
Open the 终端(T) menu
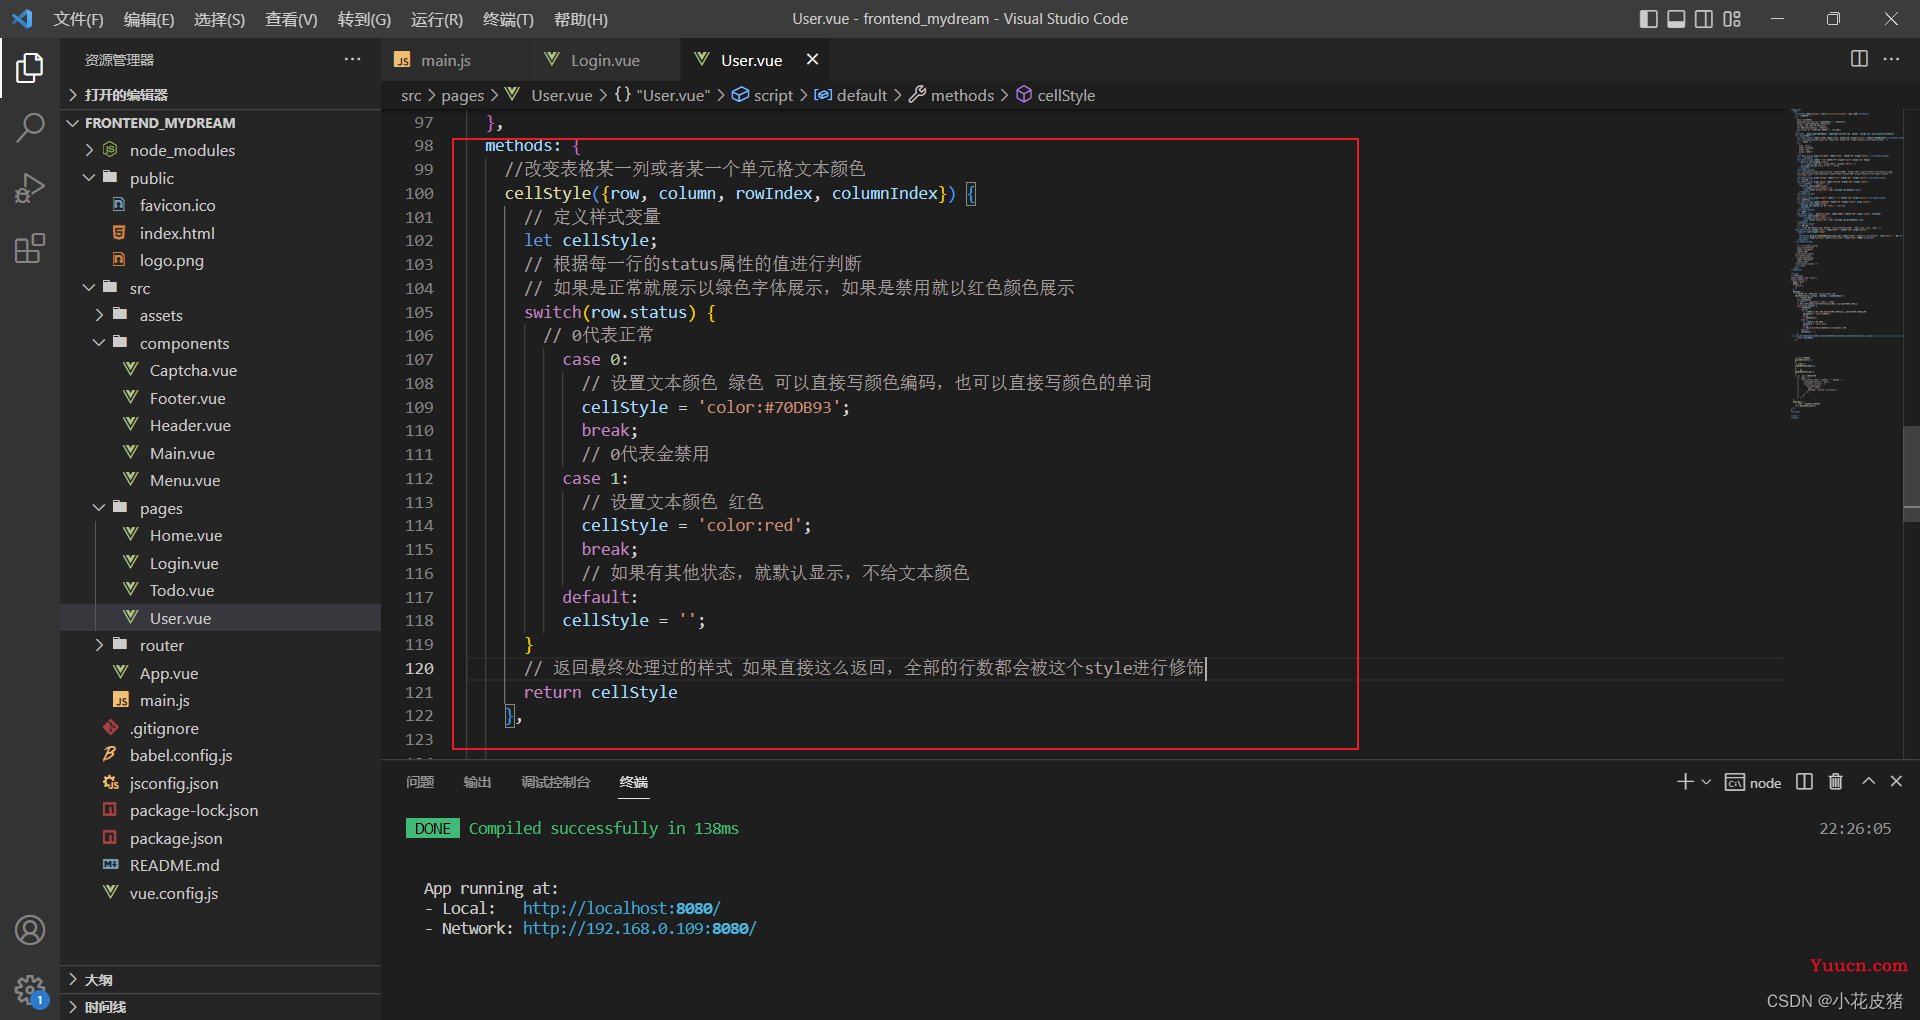pyautogui.click(x=508, y=19)
